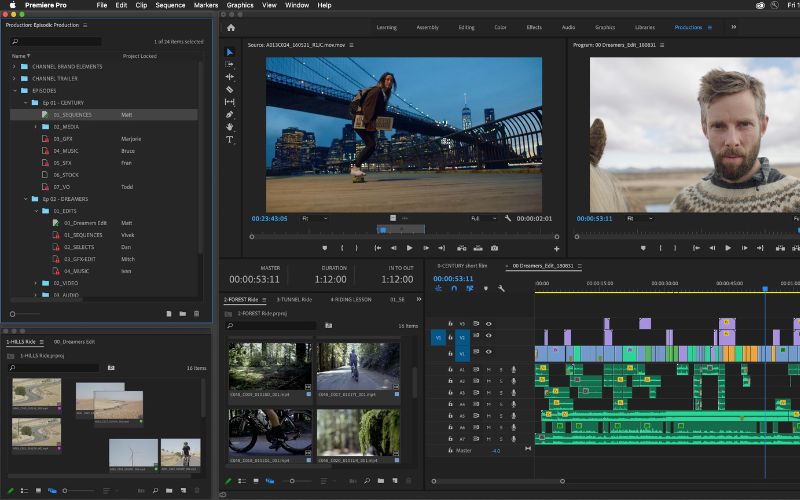Click Name column header in Production panel
Screen dimensions: 800x500
tap(20, 56)
